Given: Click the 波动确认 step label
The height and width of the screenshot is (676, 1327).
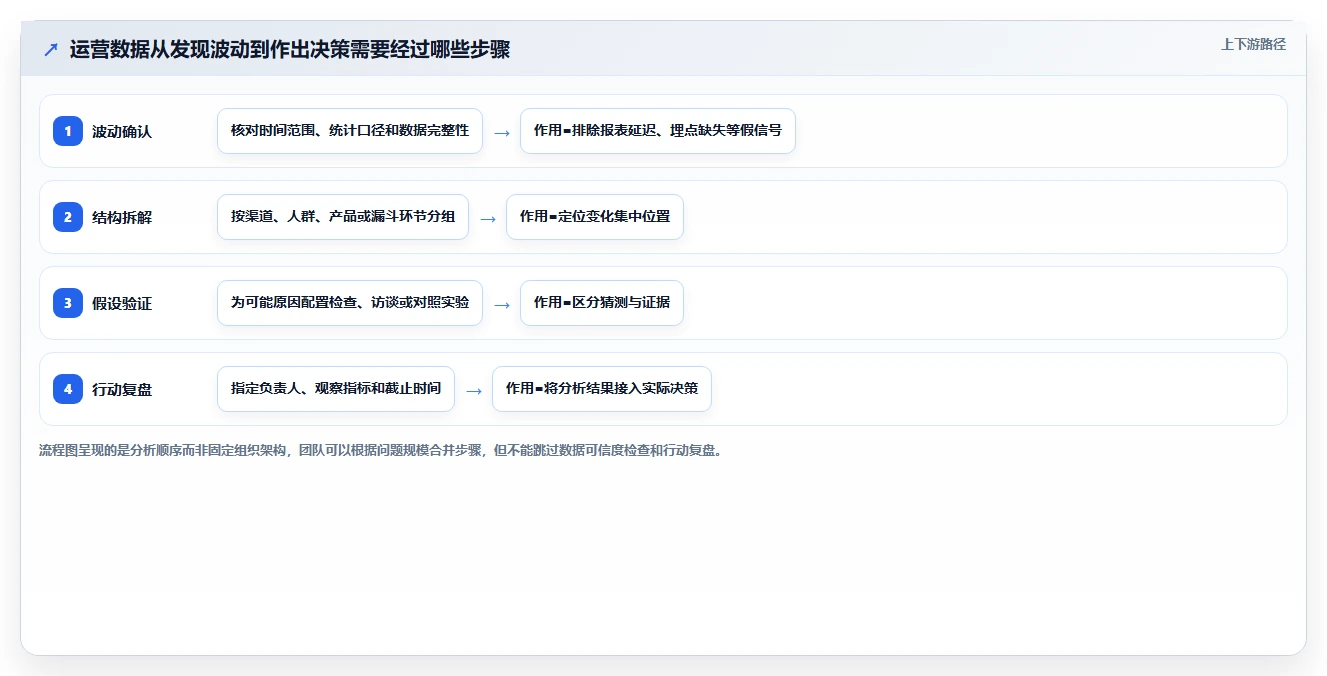Looking at the screenshot, I should point(122,131).
